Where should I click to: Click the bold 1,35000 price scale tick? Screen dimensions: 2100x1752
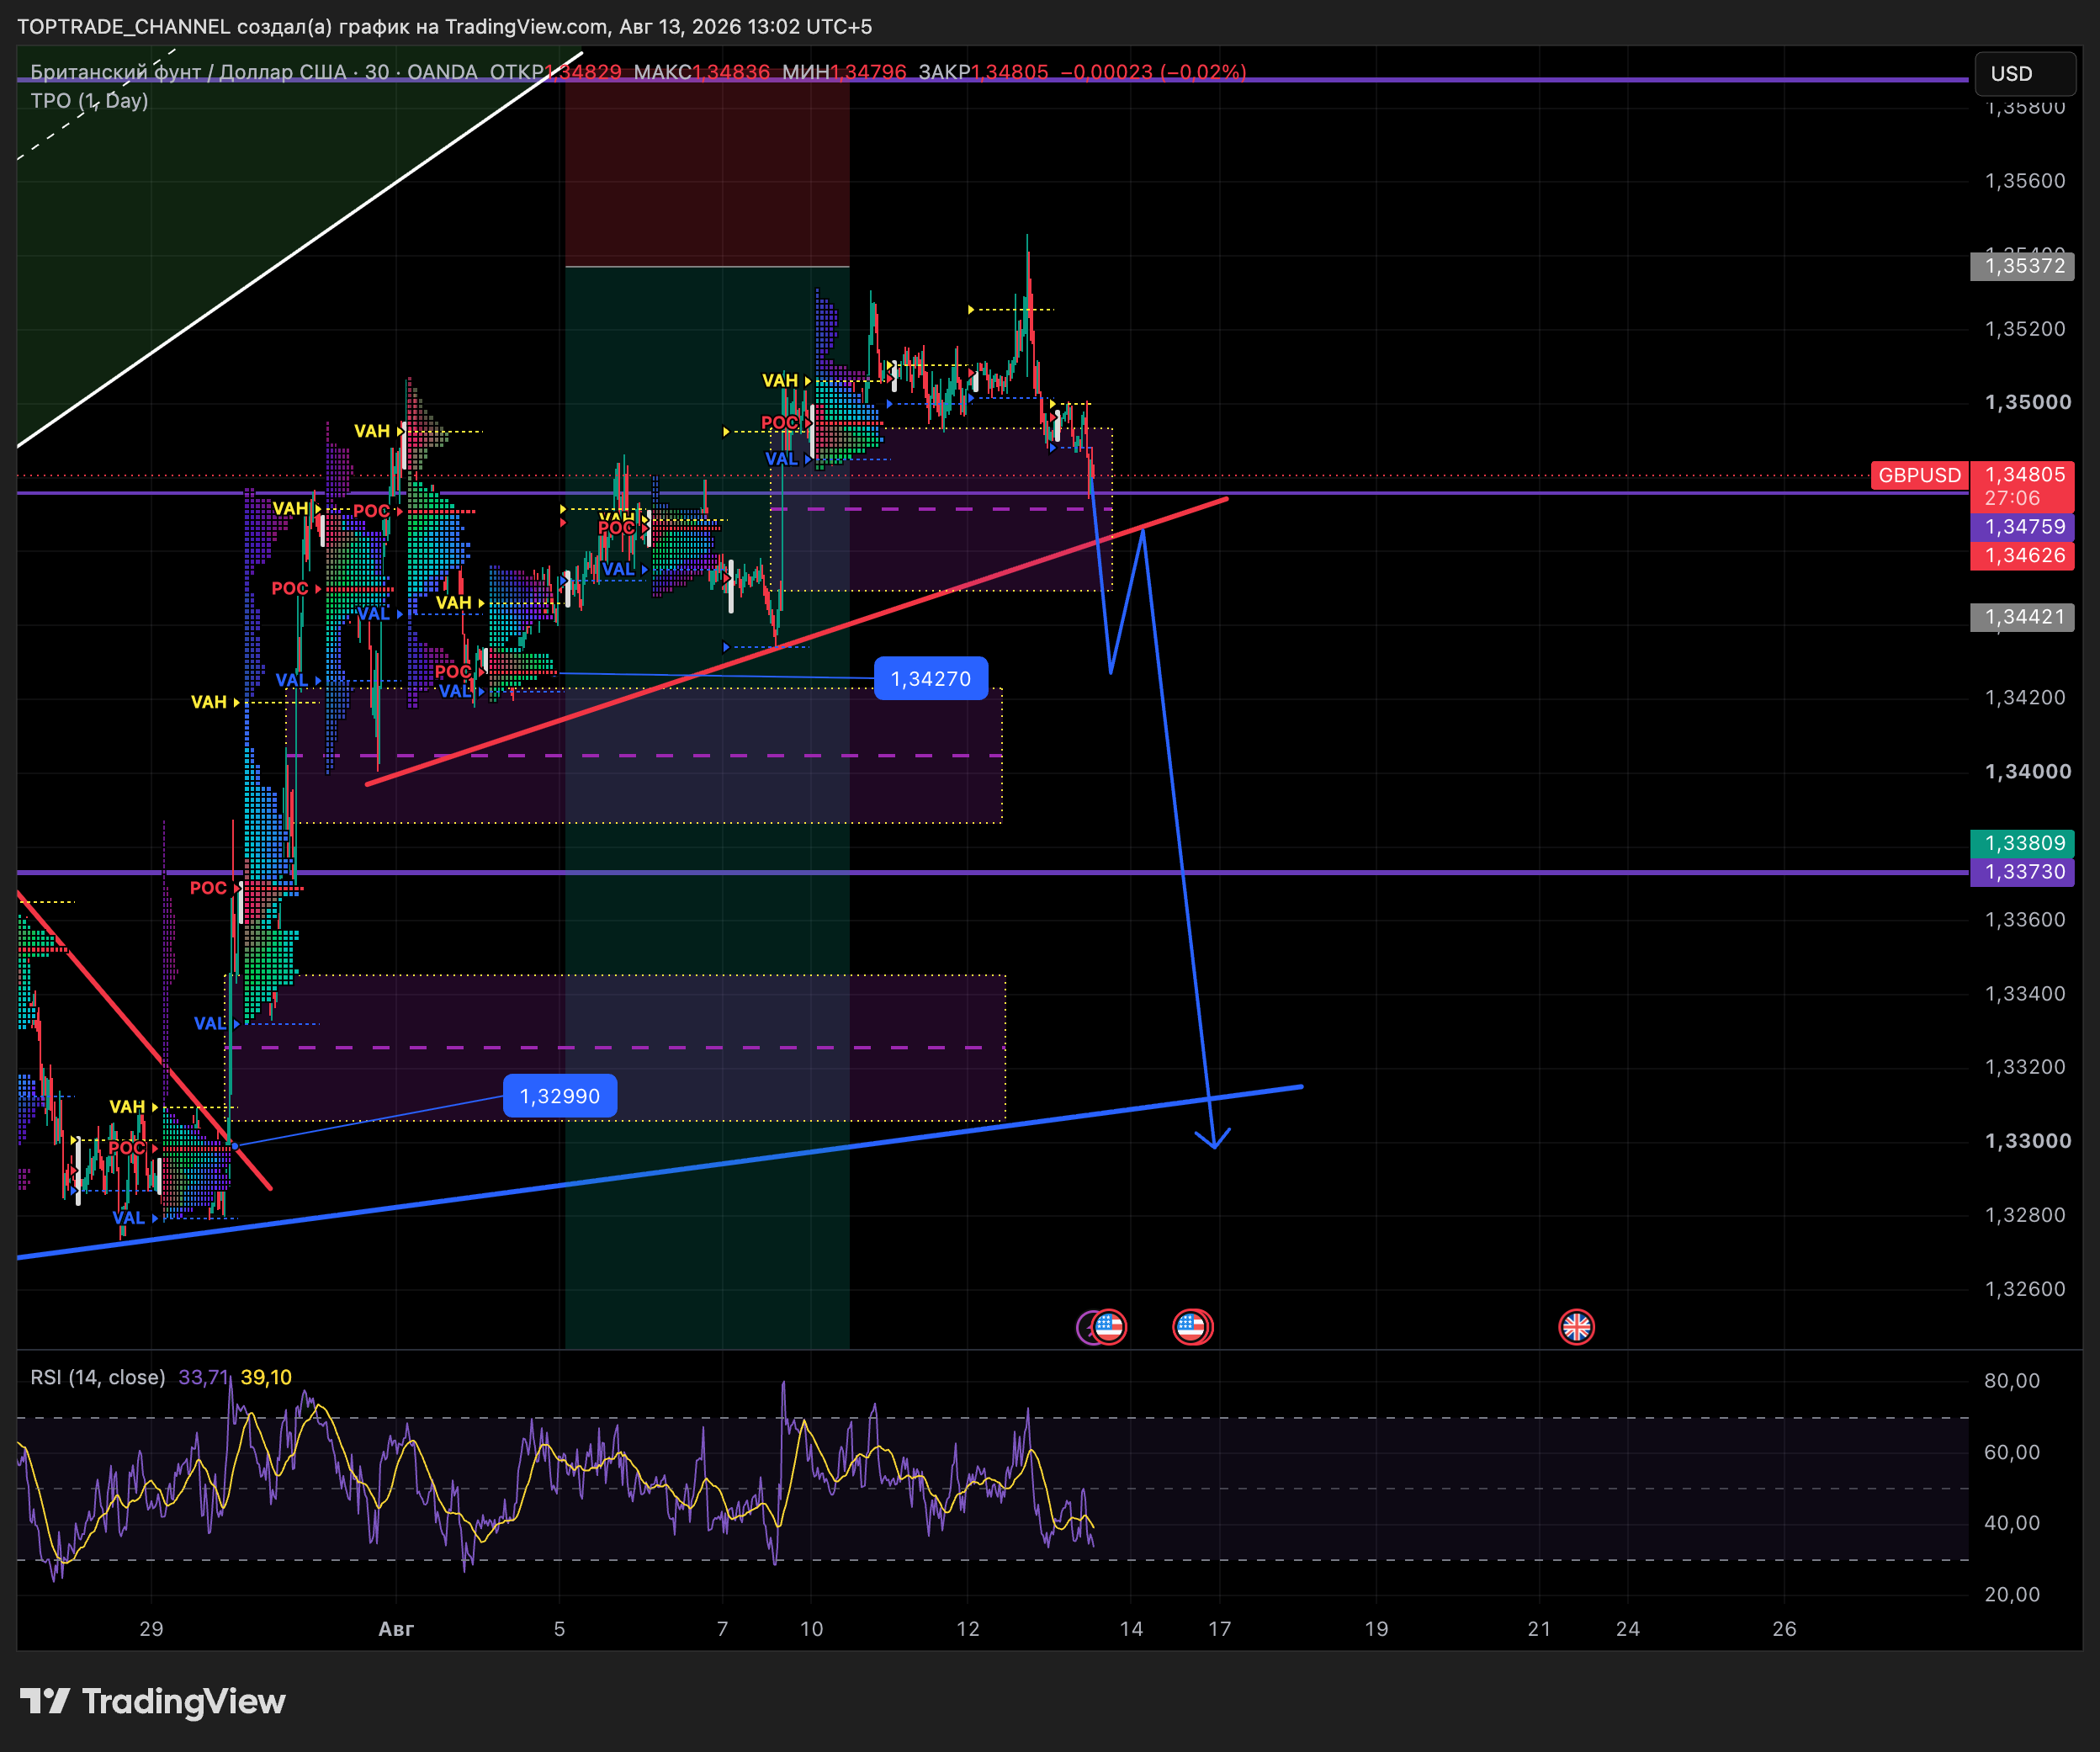point(2028,402)
